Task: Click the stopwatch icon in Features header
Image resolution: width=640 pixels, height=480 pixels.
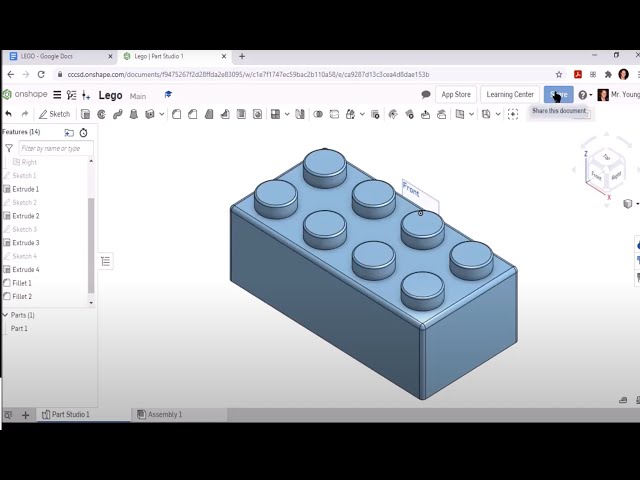Action: [83, 133]
